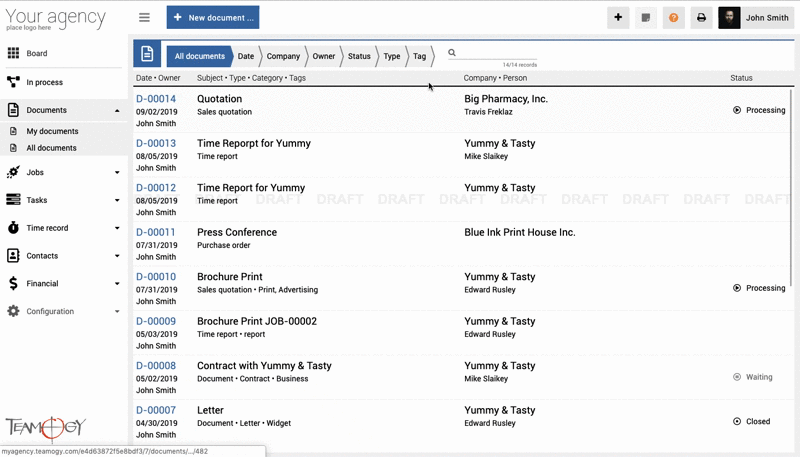Click the Time Reporpt for Yummy subject
The width and height of the screenshot is (800, 457).
click(254, 143)
